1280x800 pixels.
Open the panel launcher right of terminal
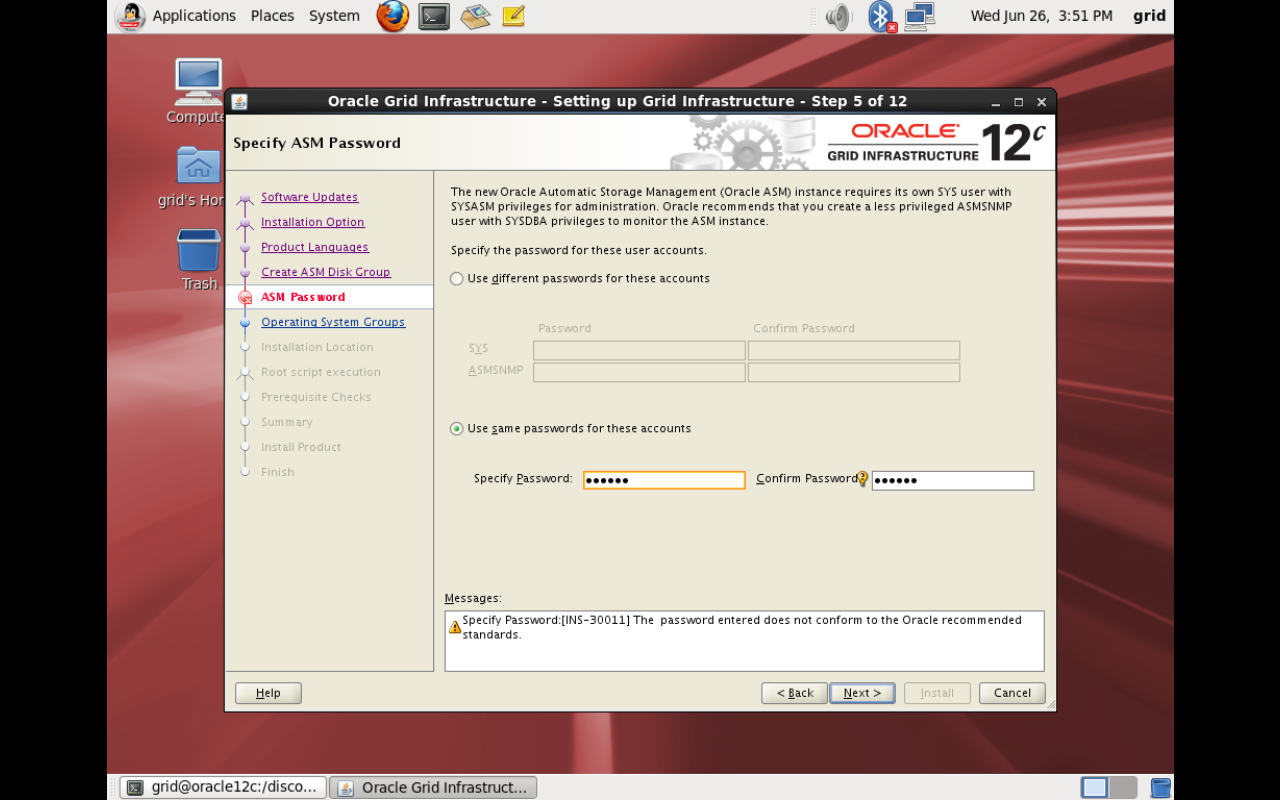click(475, 16)
